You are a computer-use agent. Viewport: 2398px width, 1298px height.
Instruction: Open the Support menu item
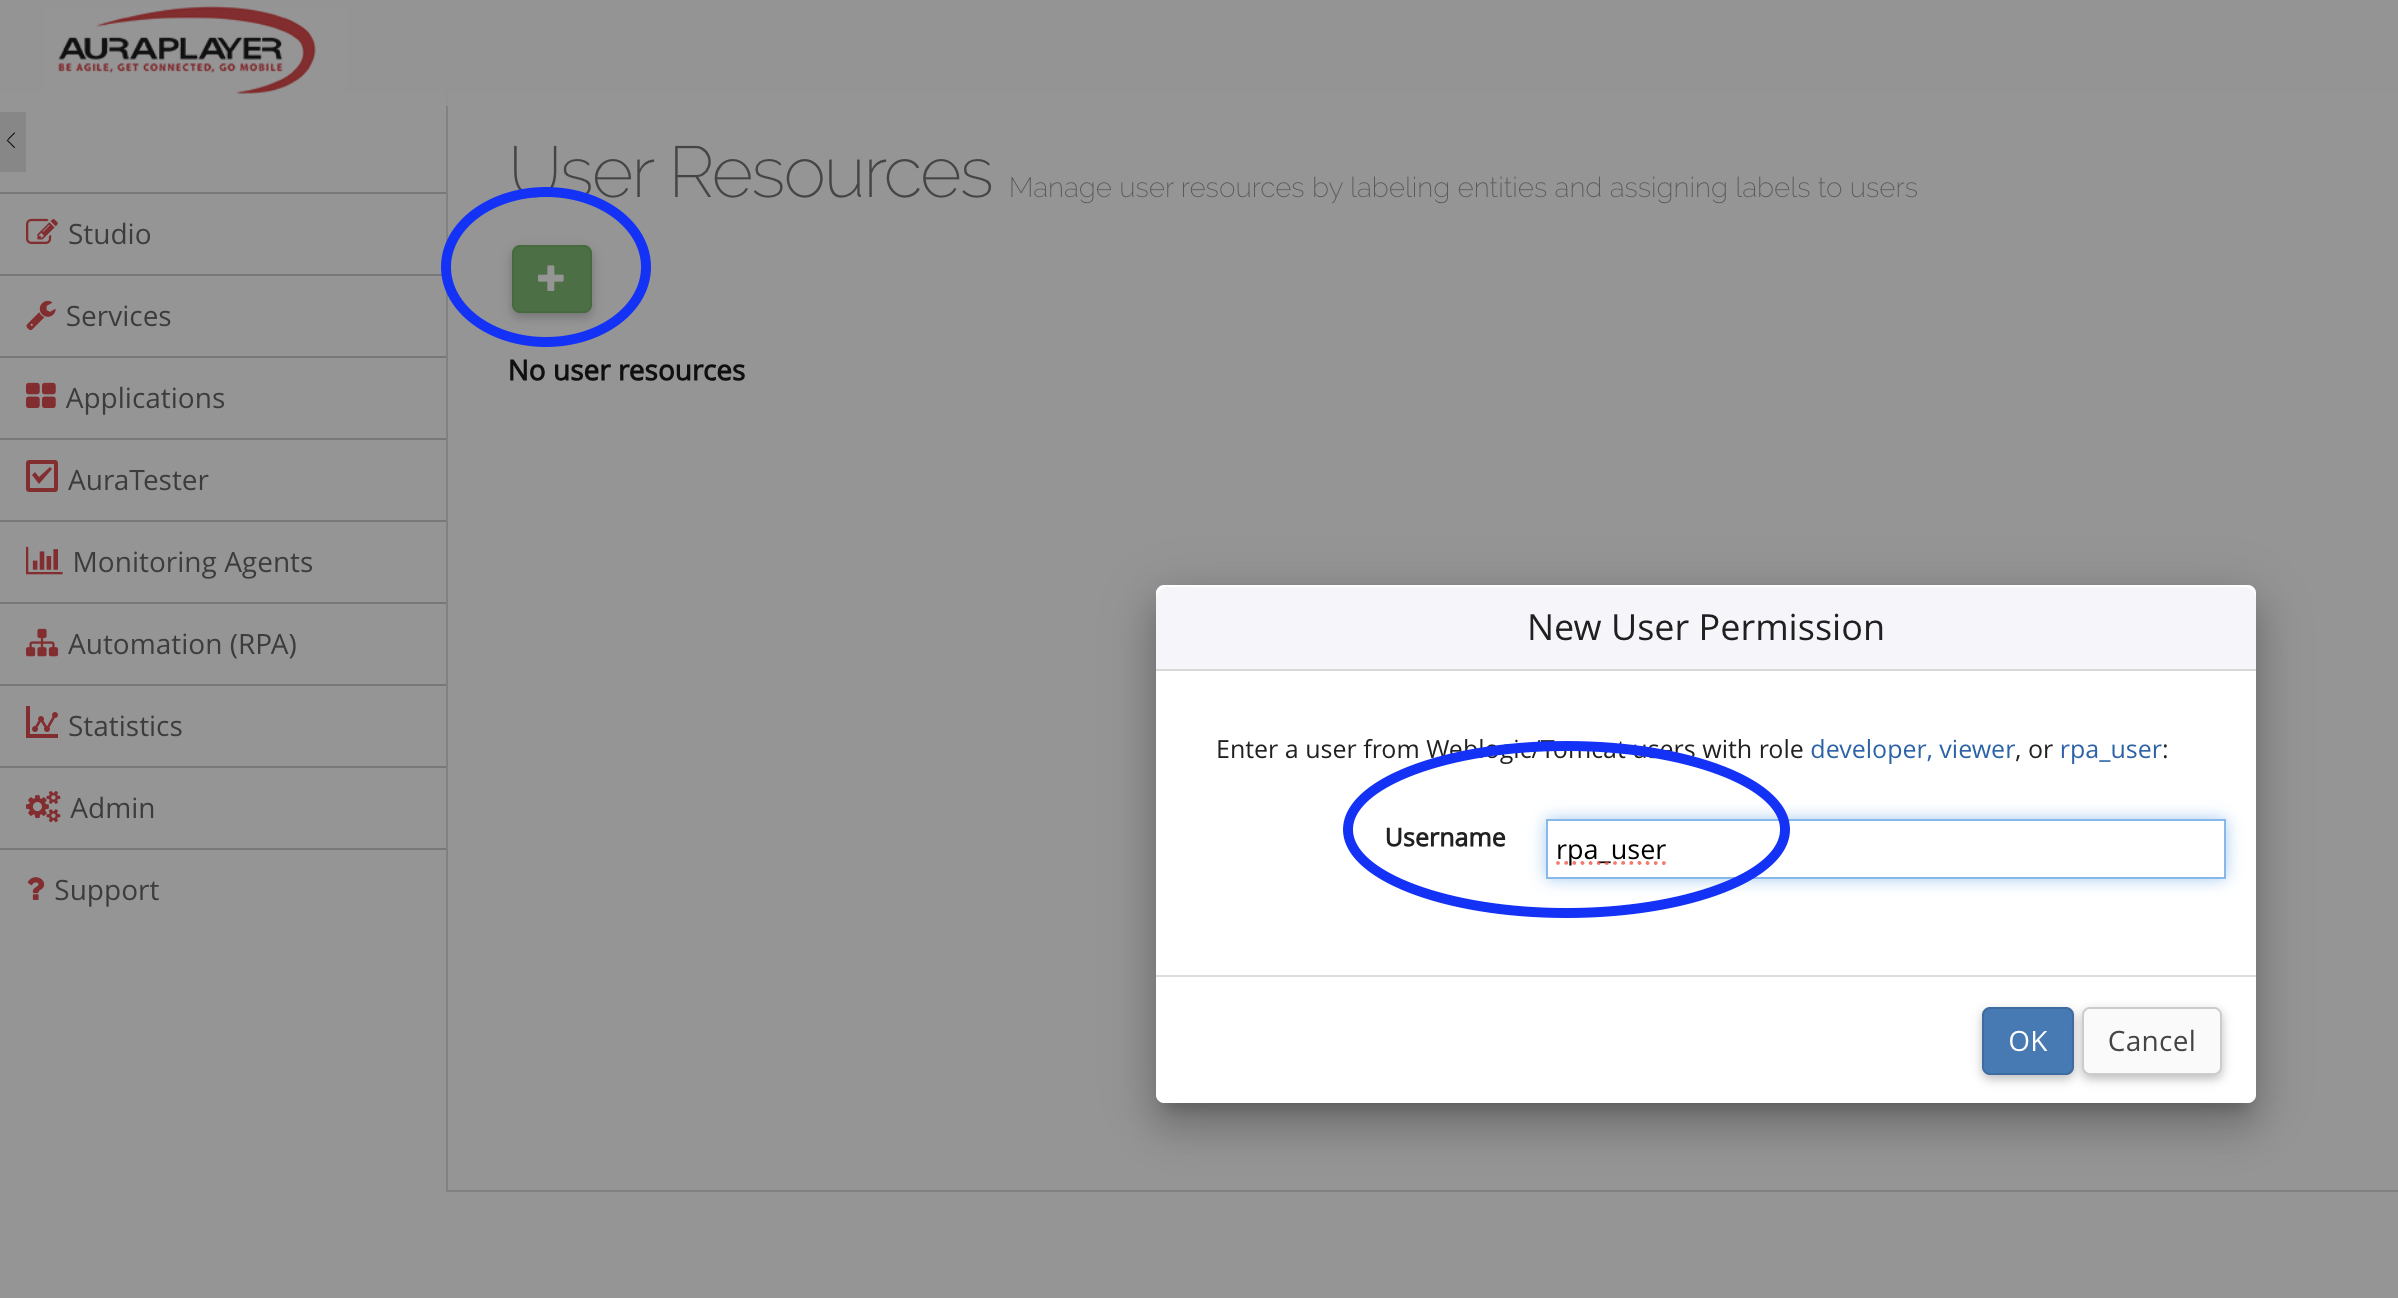(x=223, y=890)
